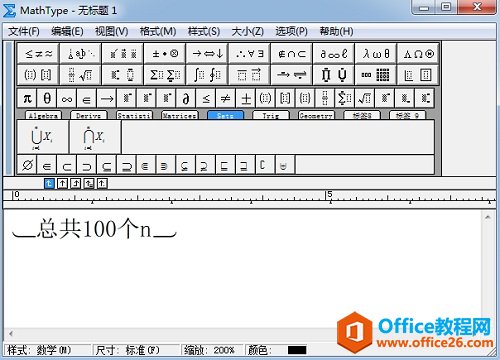Viewport: 500px width, 360px height.
Task: Switch to the Trig tab
Action: [x=271, y=115]
